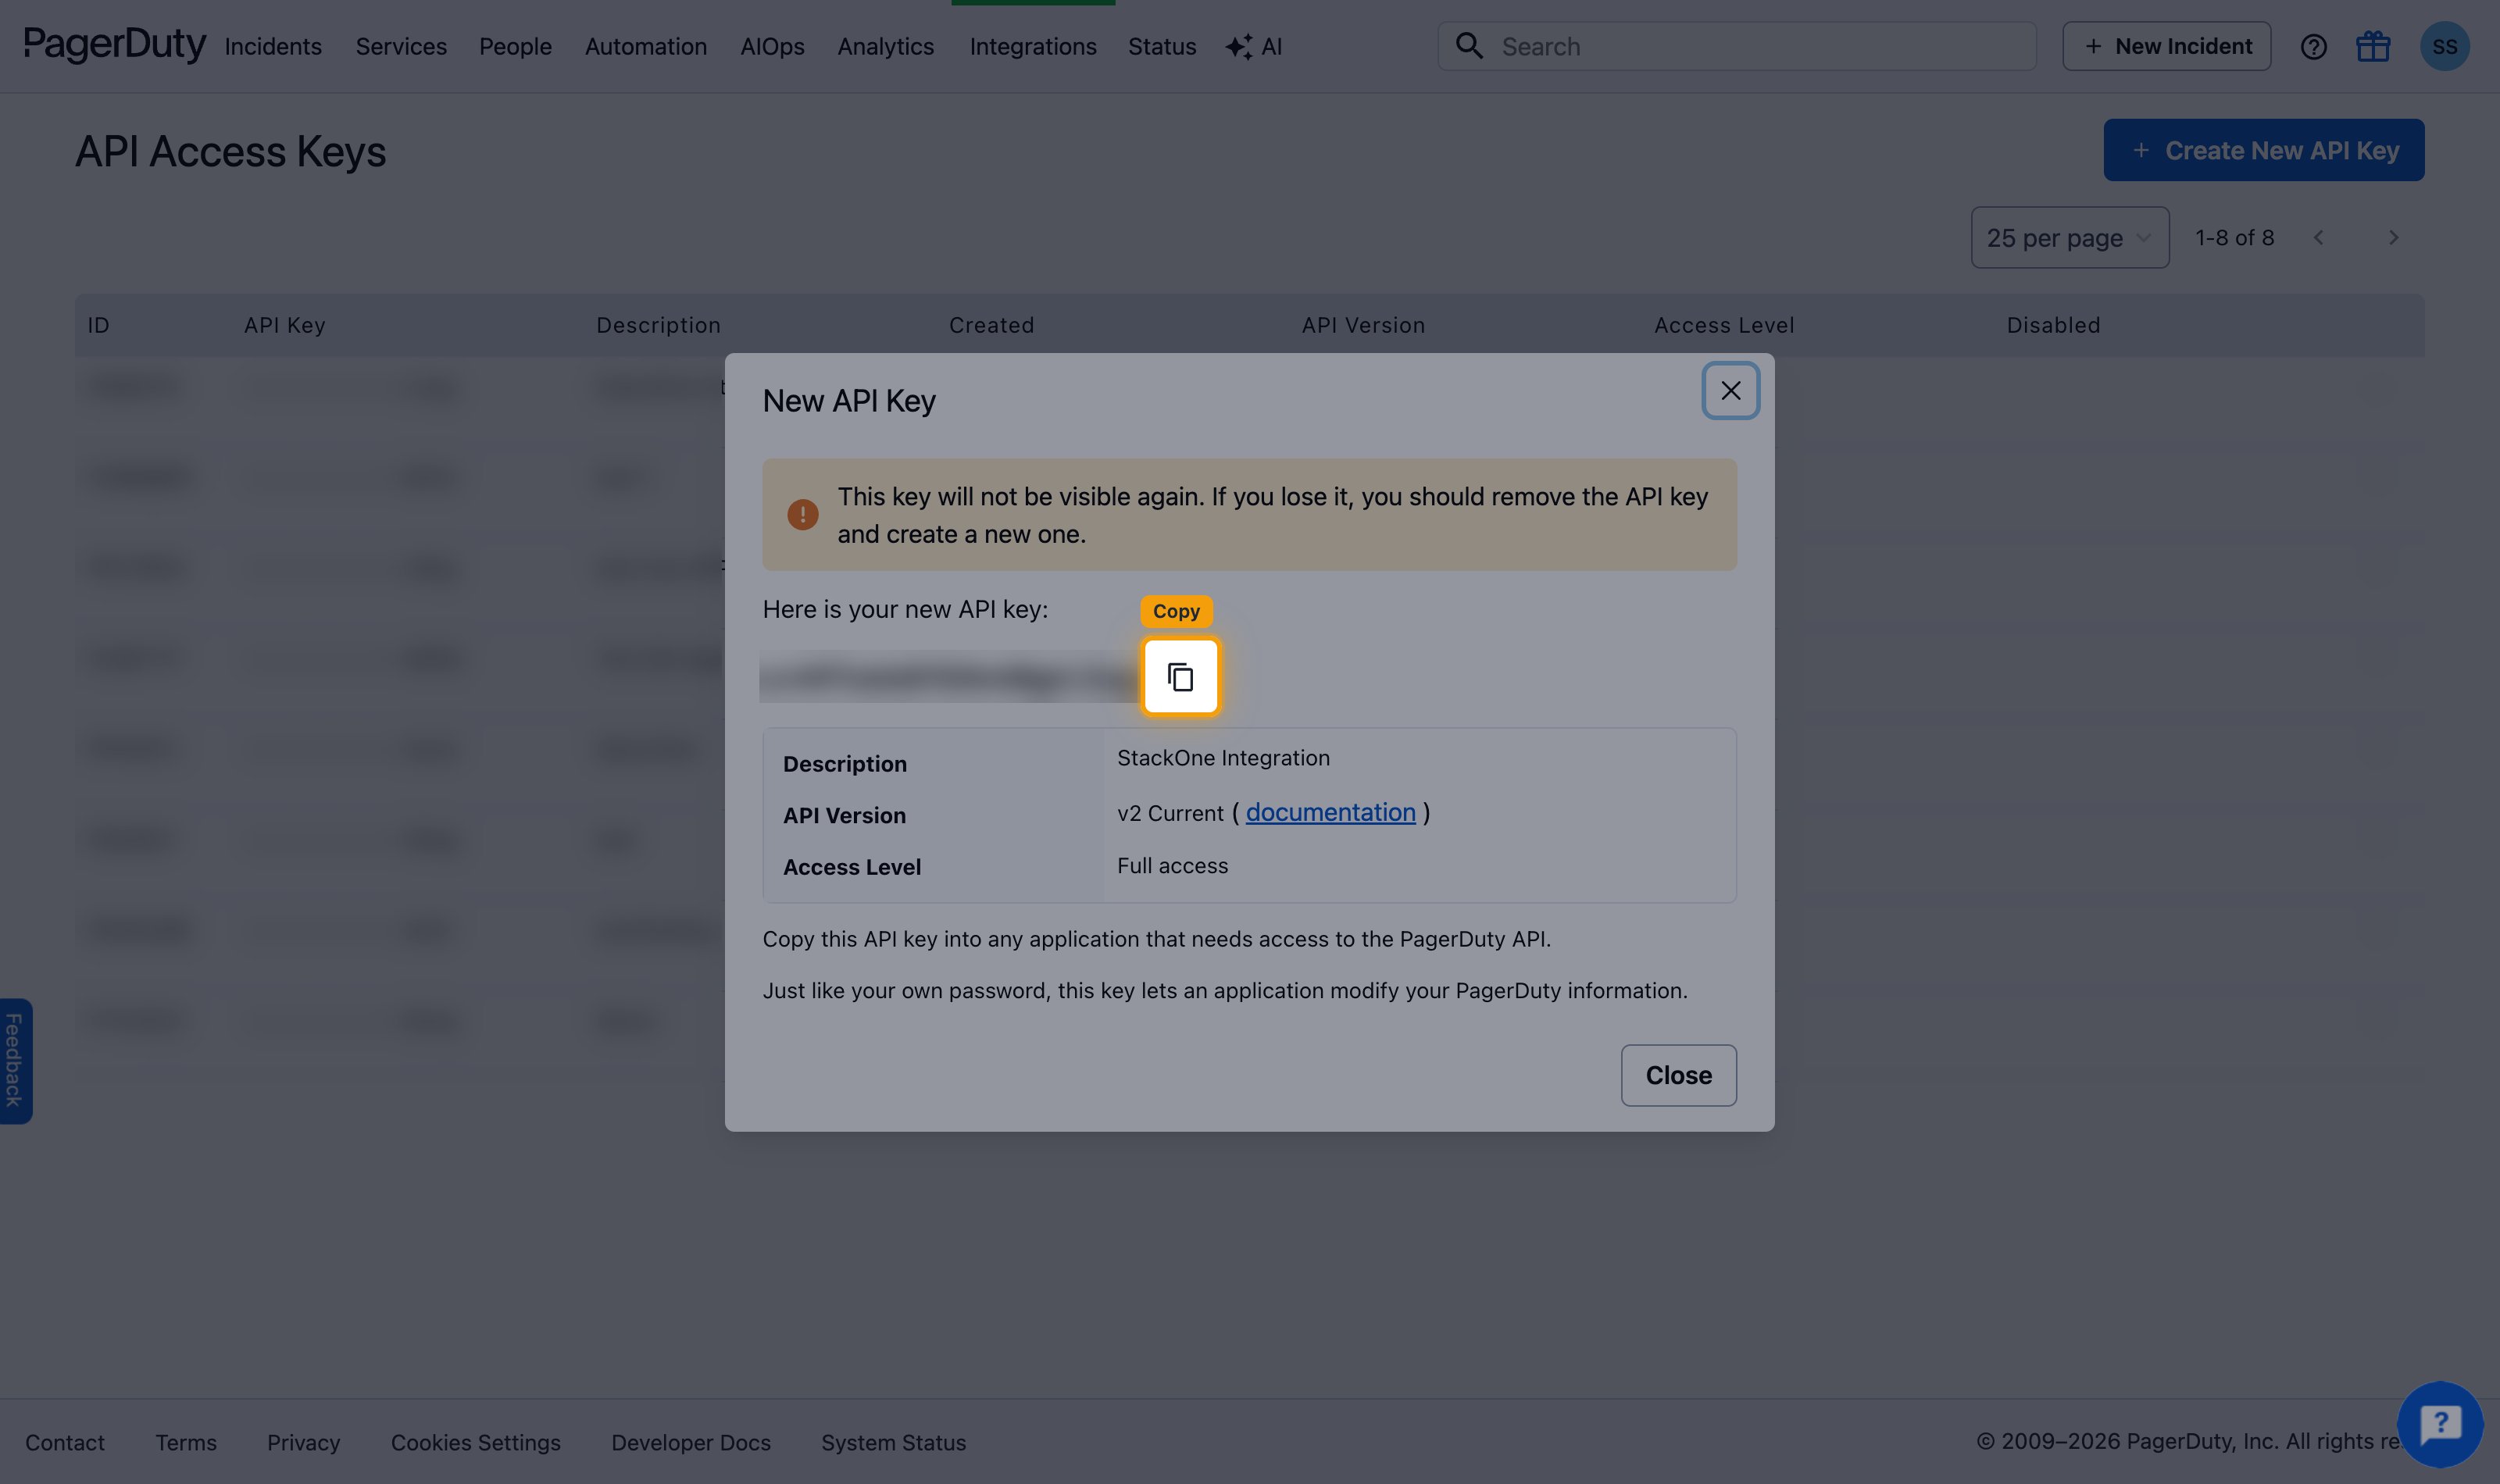Click the '1-8 of 8' pagination text

point(2234,238)
